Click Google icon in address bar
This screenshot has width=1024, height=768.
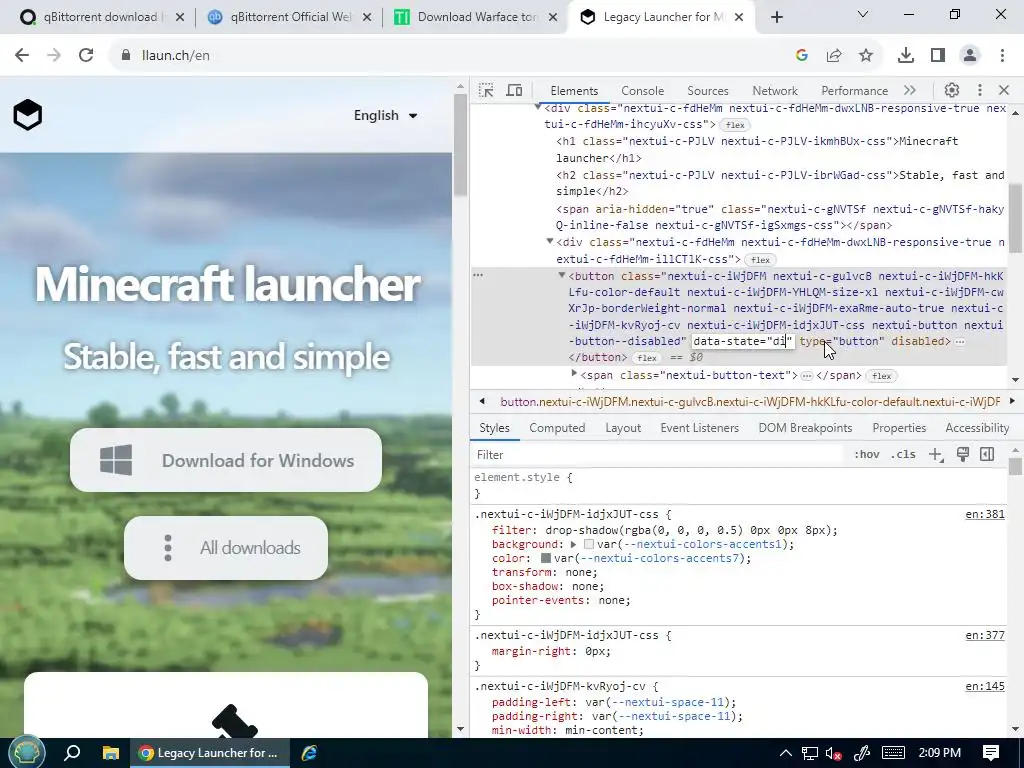coord(802,56)
